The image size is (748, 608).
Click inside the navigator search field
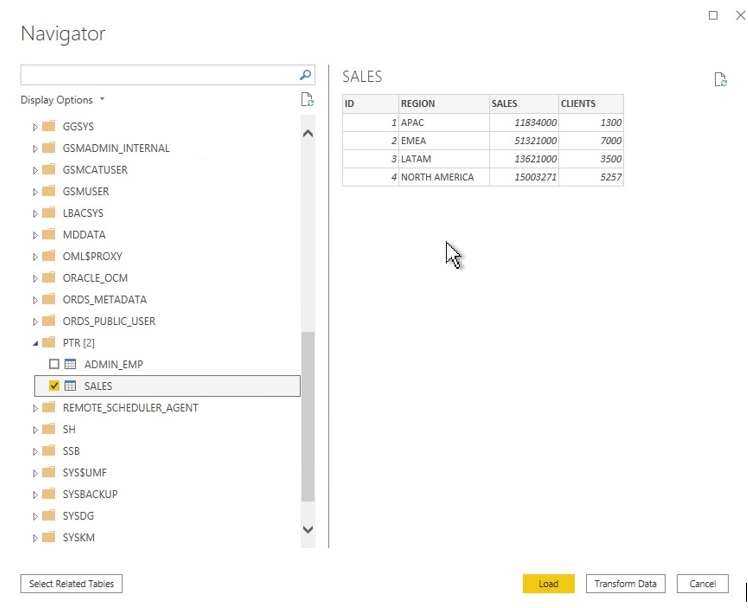[158, 75]
